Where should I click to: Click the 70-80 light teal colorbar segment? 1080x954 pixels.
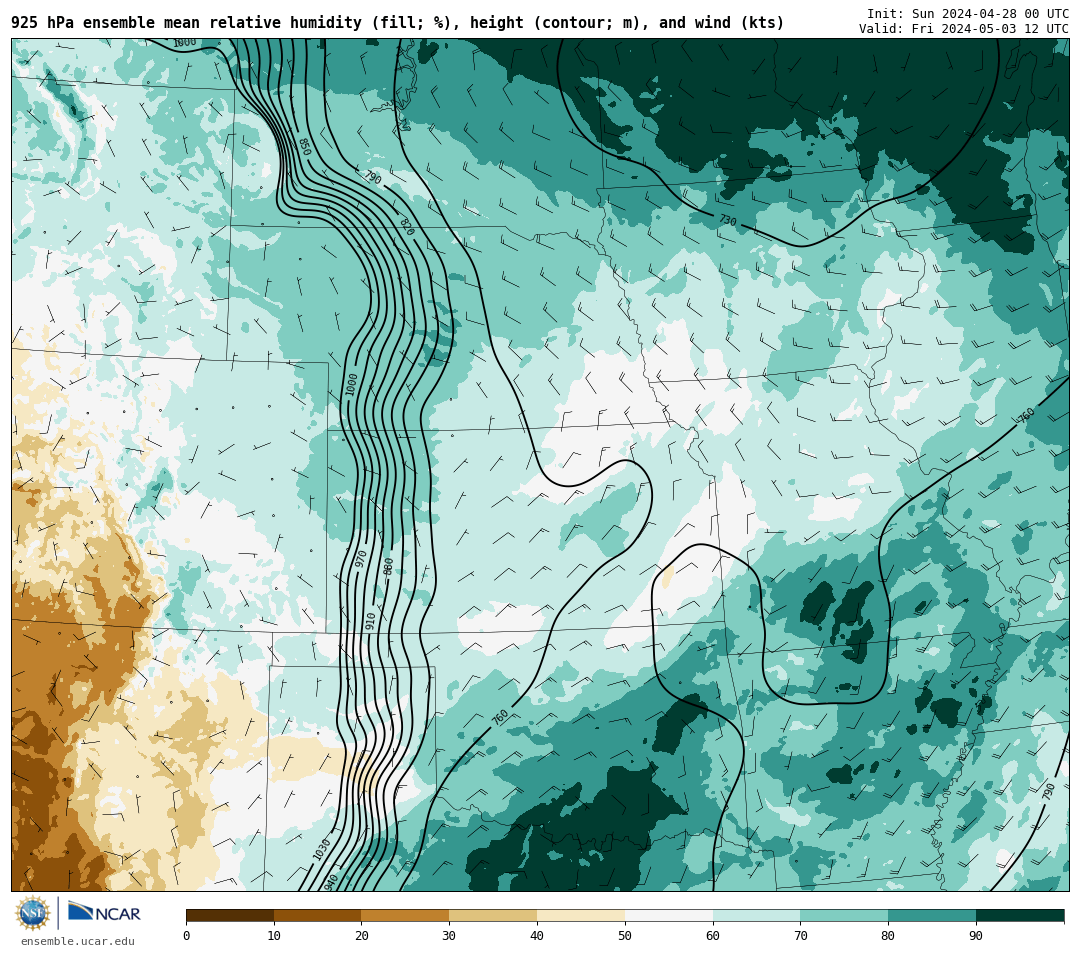pos(844,915)
